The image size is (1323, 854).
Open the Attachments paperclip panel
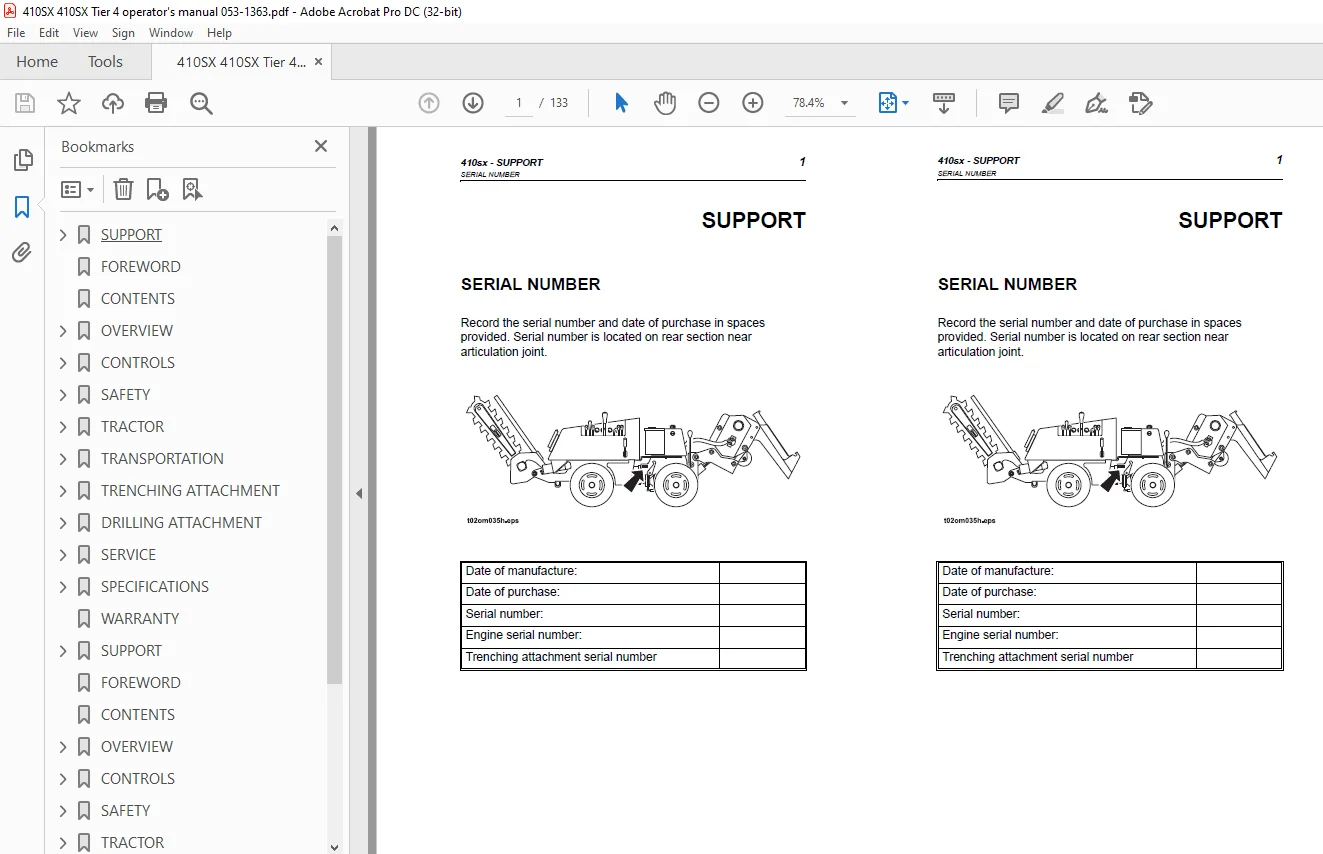pos(22,252)
